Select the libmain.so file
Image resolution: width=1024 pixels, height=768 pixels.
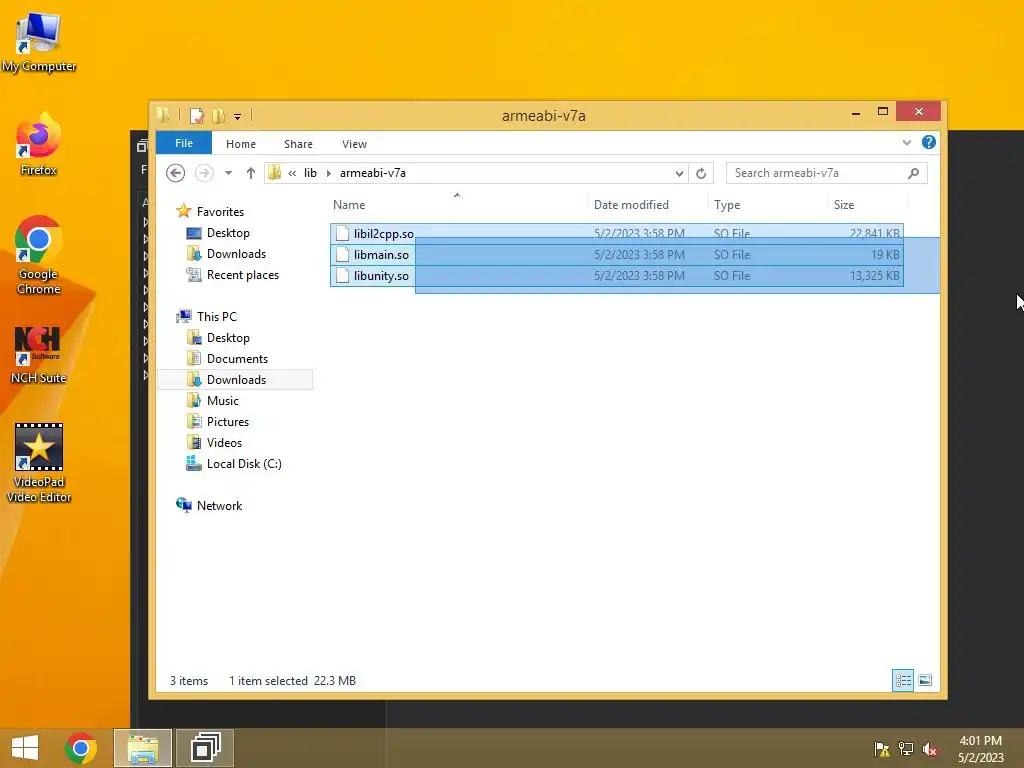(x=616, y=255)
